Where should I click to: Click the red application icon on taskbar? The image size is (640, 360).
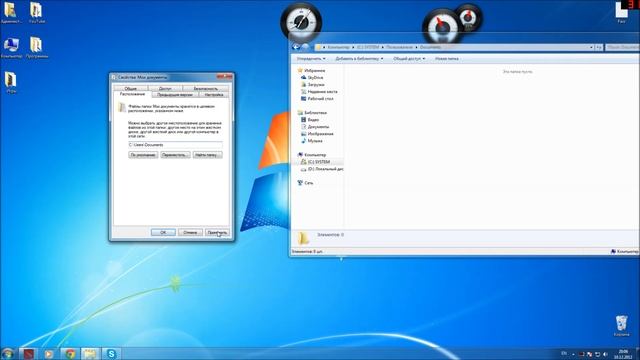pos(28,353)
